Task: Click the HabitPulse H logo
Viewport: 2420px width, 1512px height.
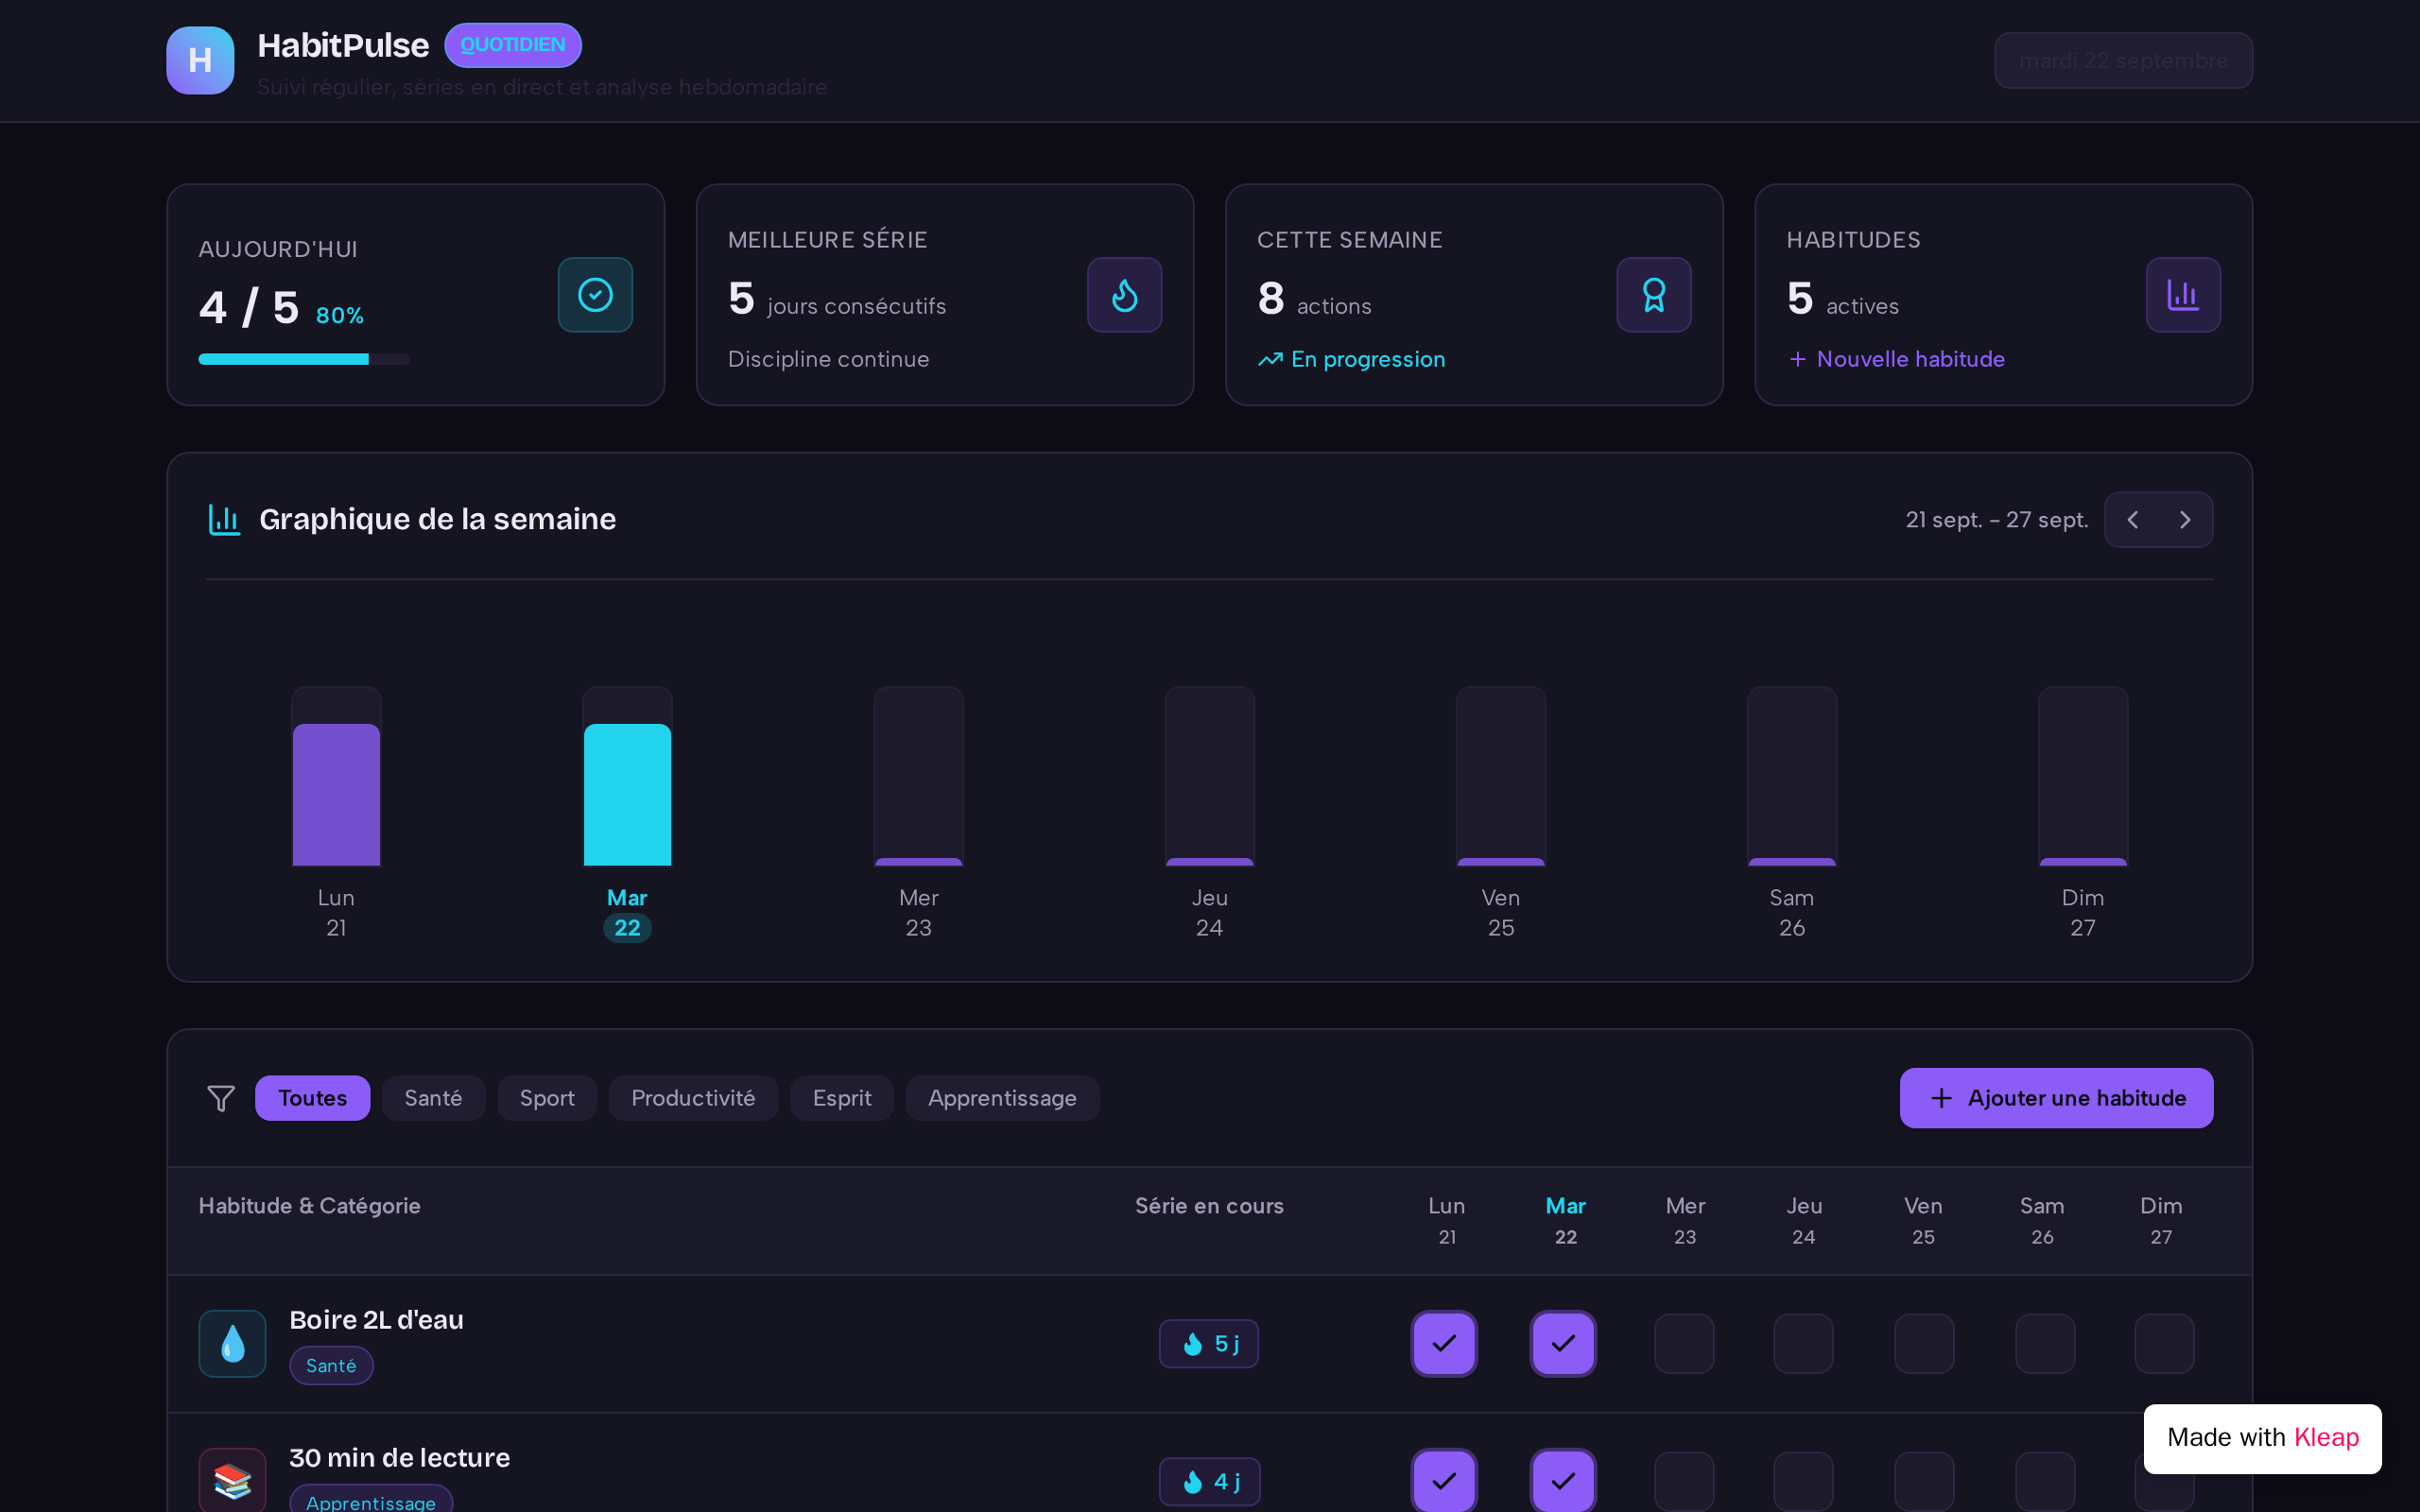Action: click(200, 60)
